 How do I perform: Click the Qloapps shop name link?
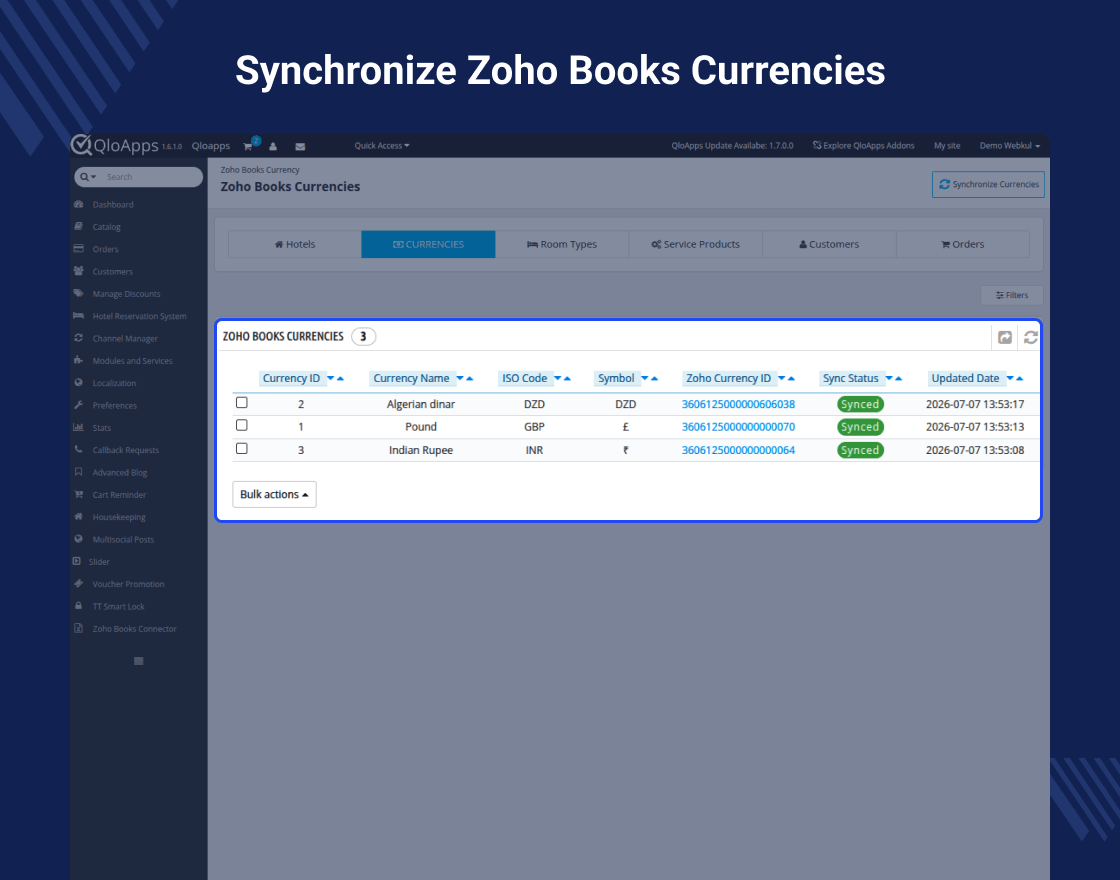(x=211, y=146)
